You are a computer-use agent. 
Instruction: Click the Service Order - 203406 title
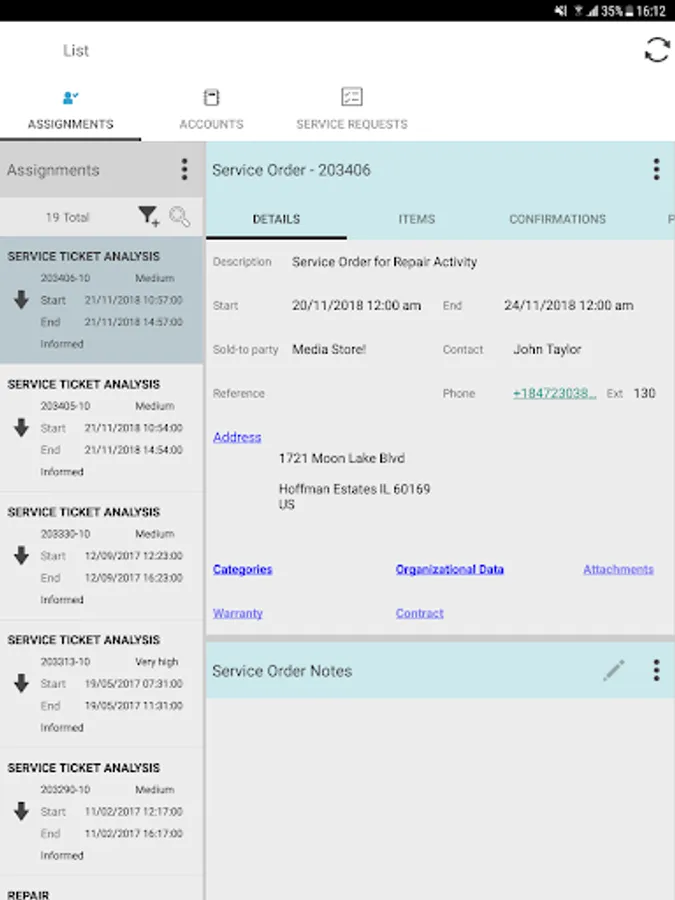coord(292,170)
